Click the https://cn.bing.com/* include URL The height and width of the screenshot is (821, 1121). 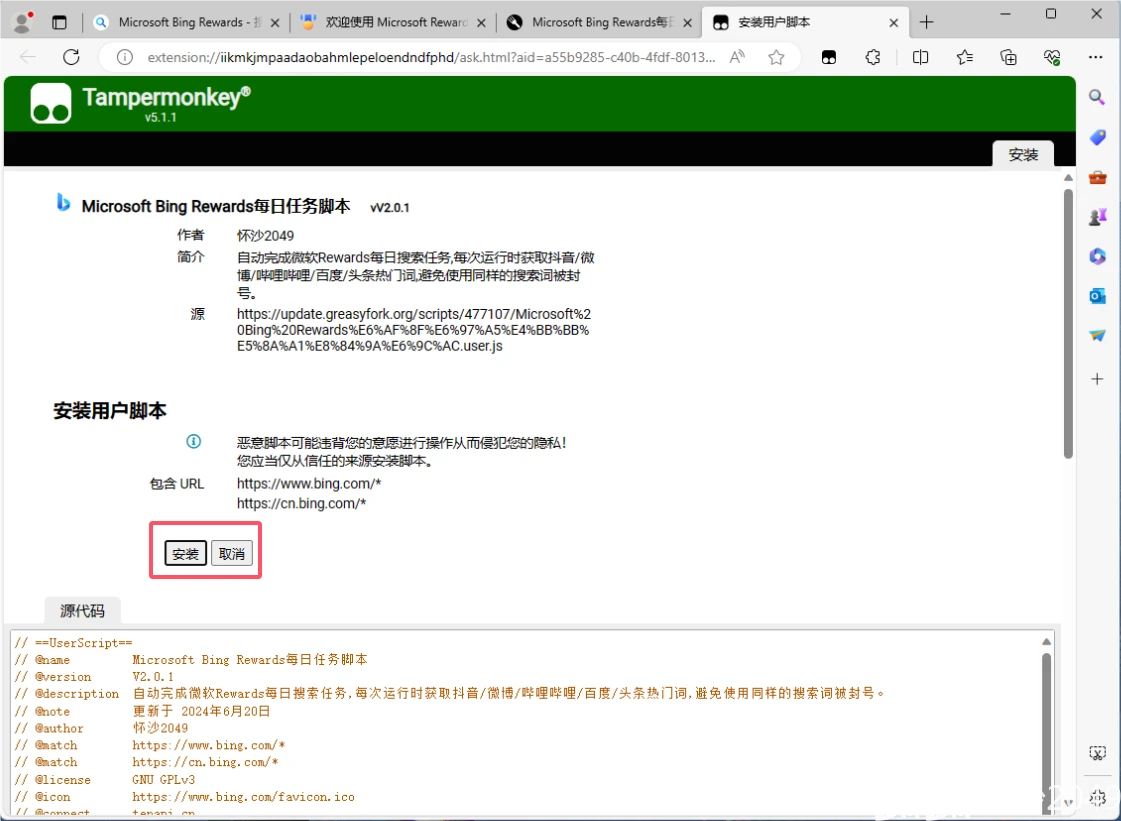tap(302, 503)
